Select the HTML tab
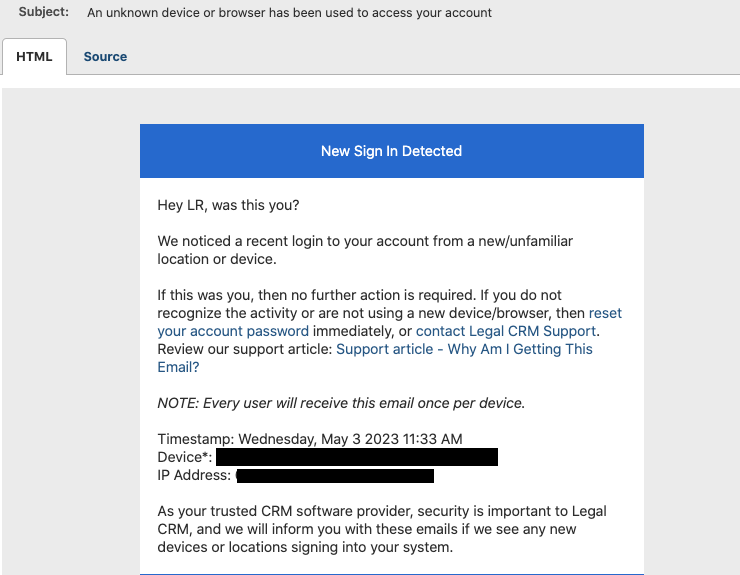The width and height of the screenshot is (740, 575). point(34,57)
